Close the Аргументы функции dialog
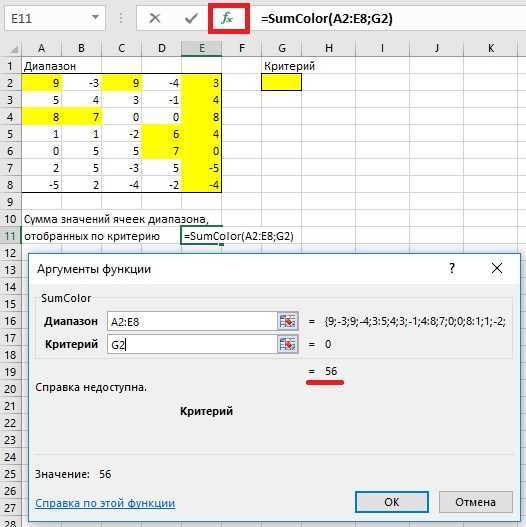The width and height of the screenshot is (526, 527). pyautogui.click(x=496, y=268)
